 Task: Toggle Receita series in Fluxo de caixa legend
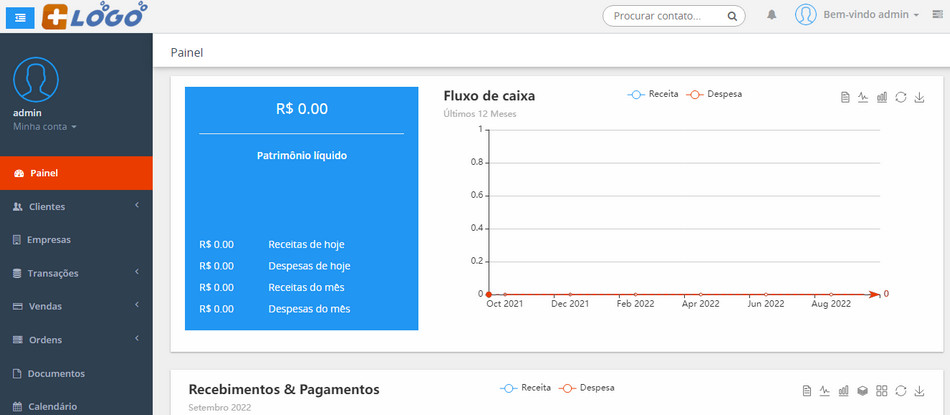653,95
